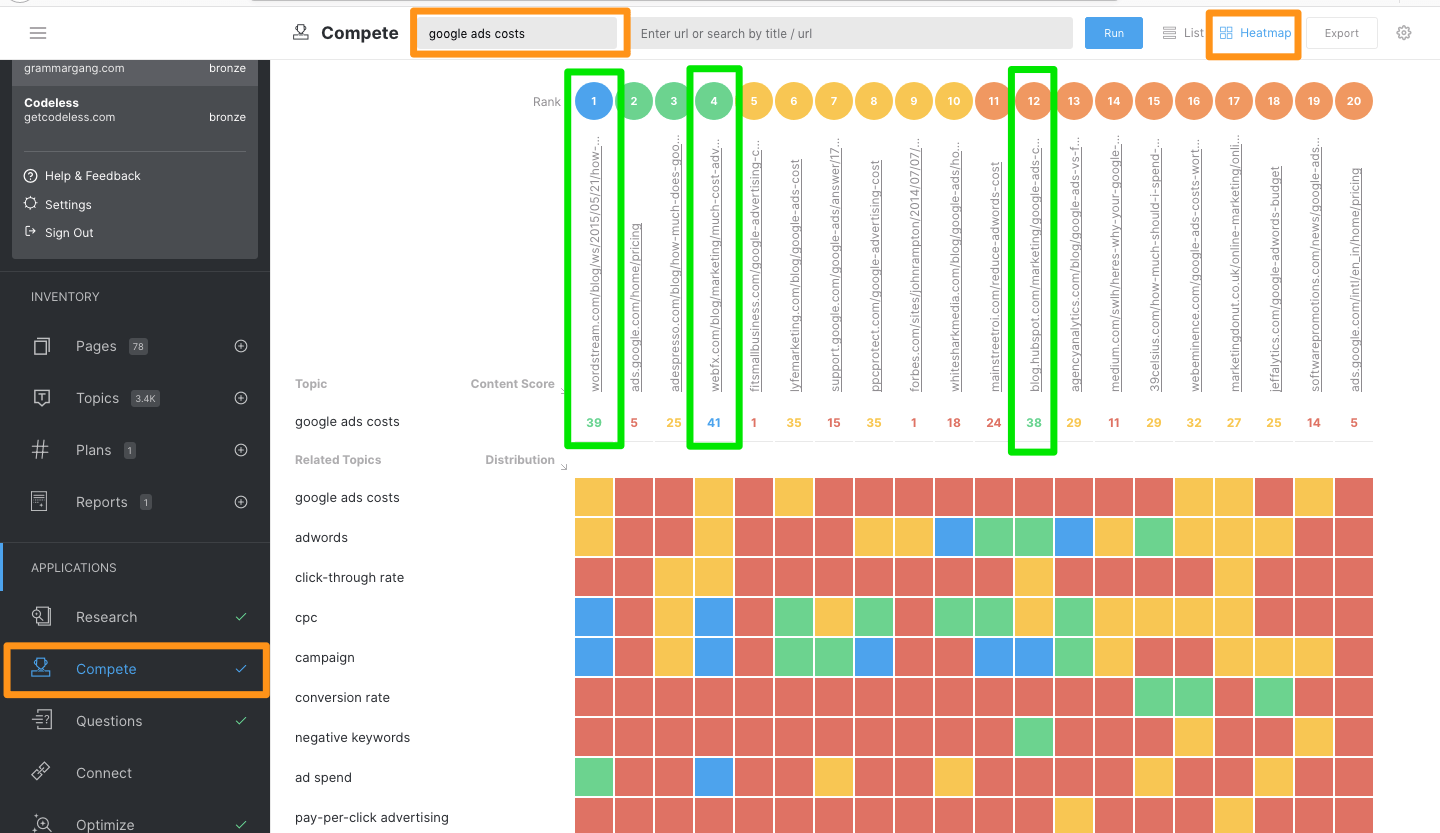Viewport: 1440px width, 833px height.
Task: Open Optimize in the sidebar
Action: click(x=105, y=824)
